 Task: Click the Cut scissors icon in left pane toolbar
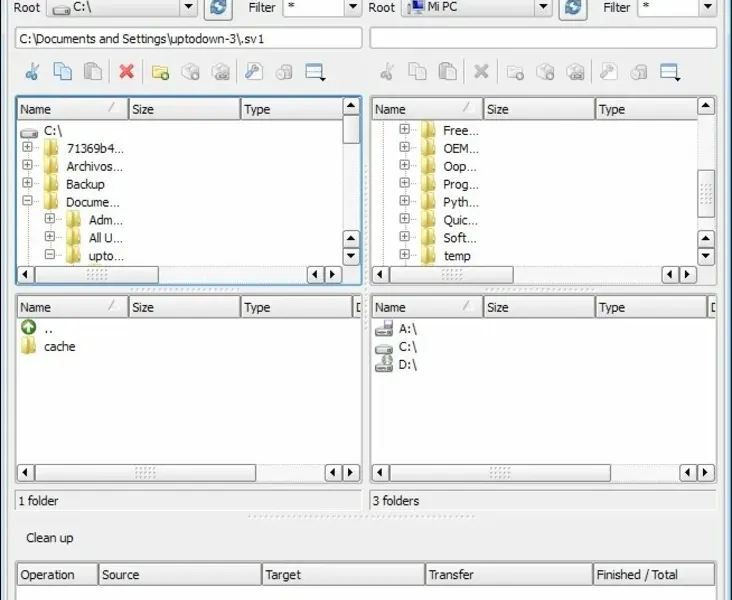pos(32,72)
